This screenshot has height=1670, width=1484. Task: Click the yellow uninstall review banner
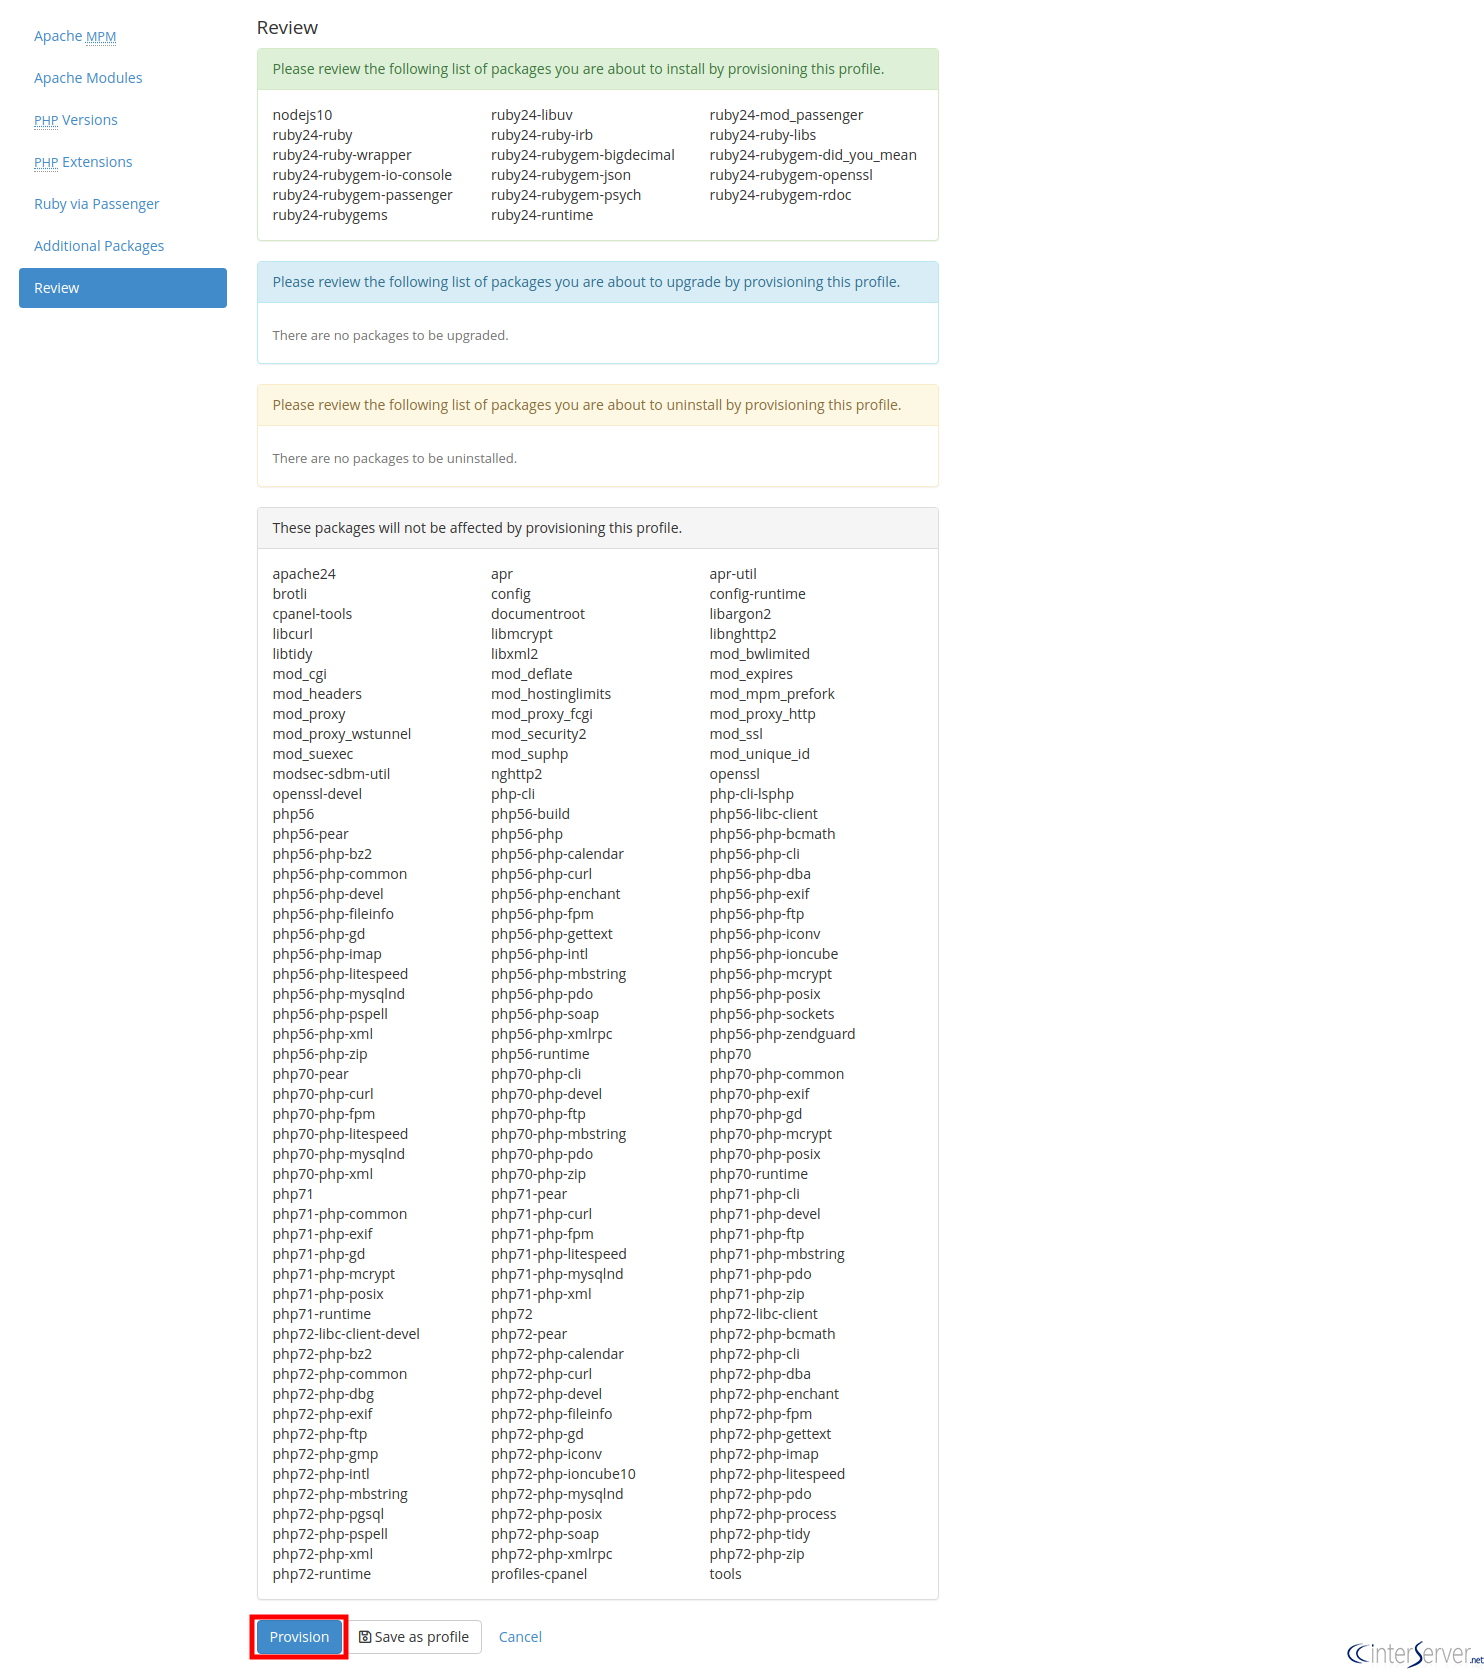pos(598,405)
